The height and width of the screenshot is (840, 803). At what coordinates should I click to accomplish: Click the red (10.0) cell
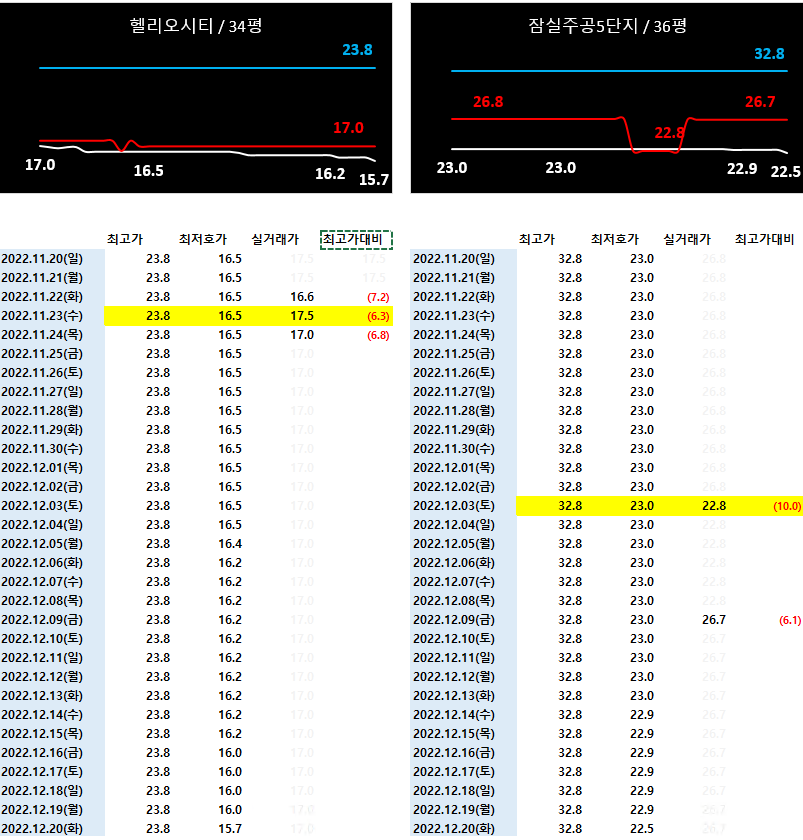[787, 506]
